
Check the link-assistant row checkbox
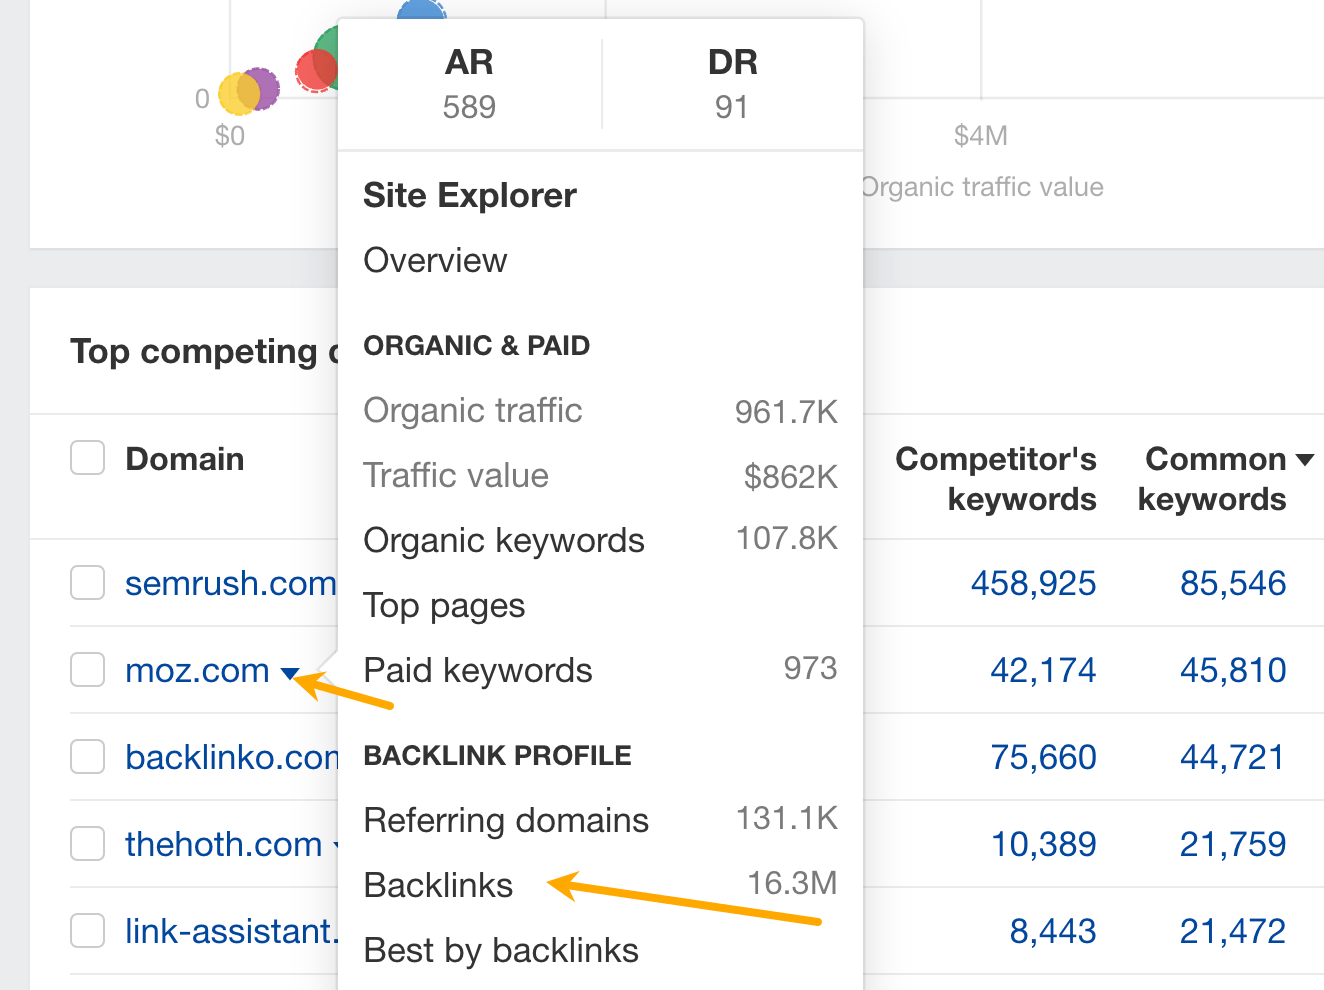(87, 930)
